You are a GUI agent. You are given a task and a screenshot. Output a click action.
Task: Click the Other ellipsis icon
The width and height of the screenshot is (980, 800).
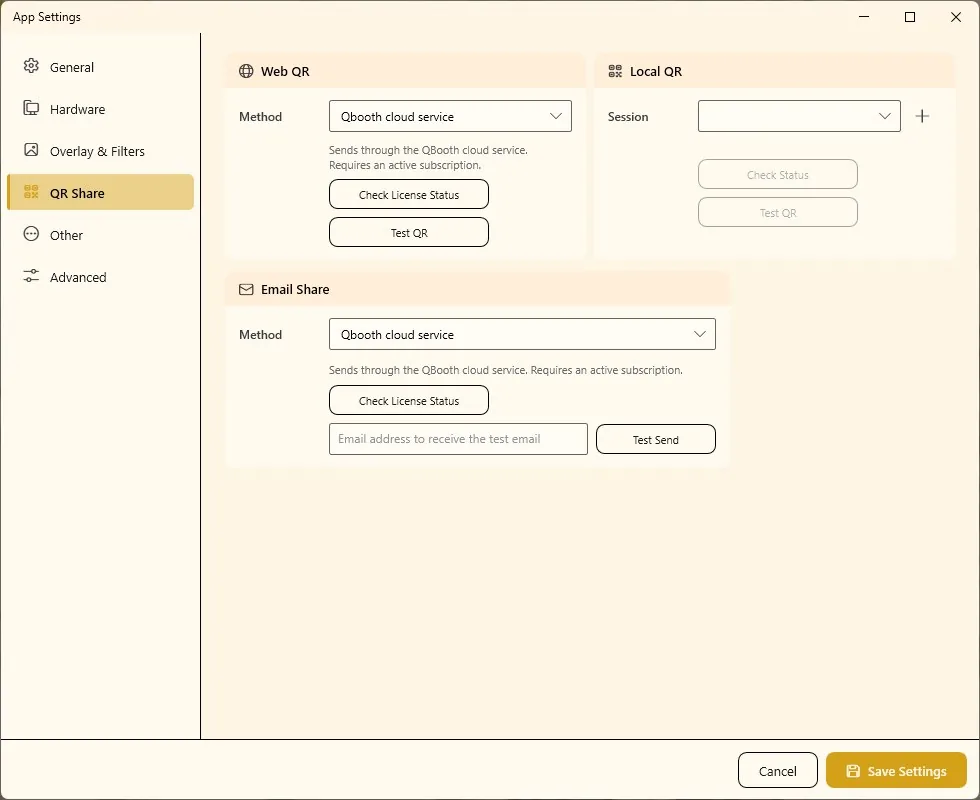point(31,234)
